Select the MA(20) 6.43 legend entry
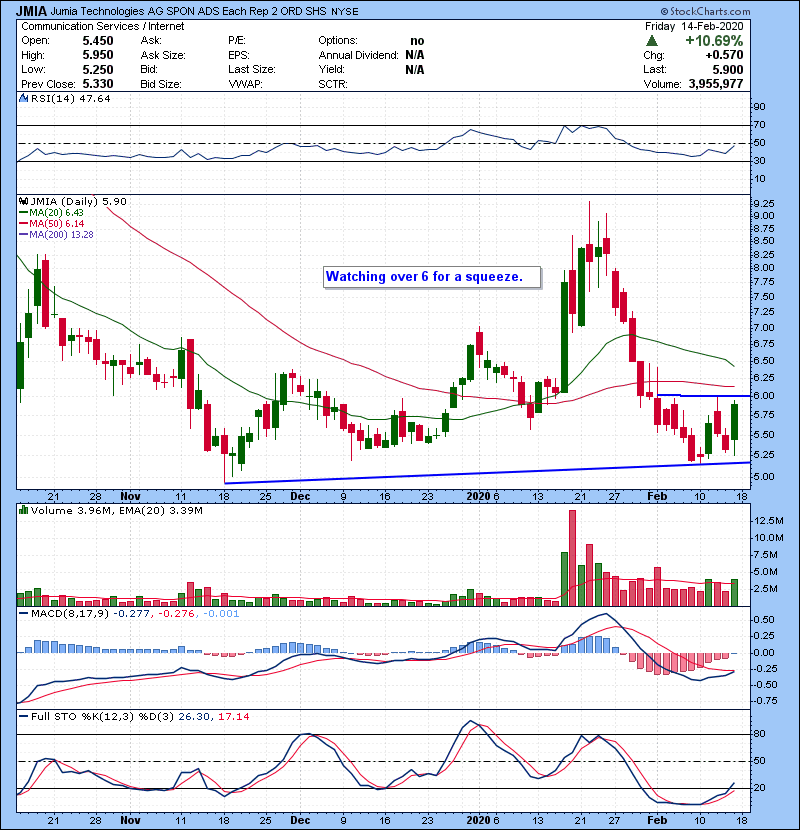This screenshot has height=830, width=800. (x=51, y=213)
